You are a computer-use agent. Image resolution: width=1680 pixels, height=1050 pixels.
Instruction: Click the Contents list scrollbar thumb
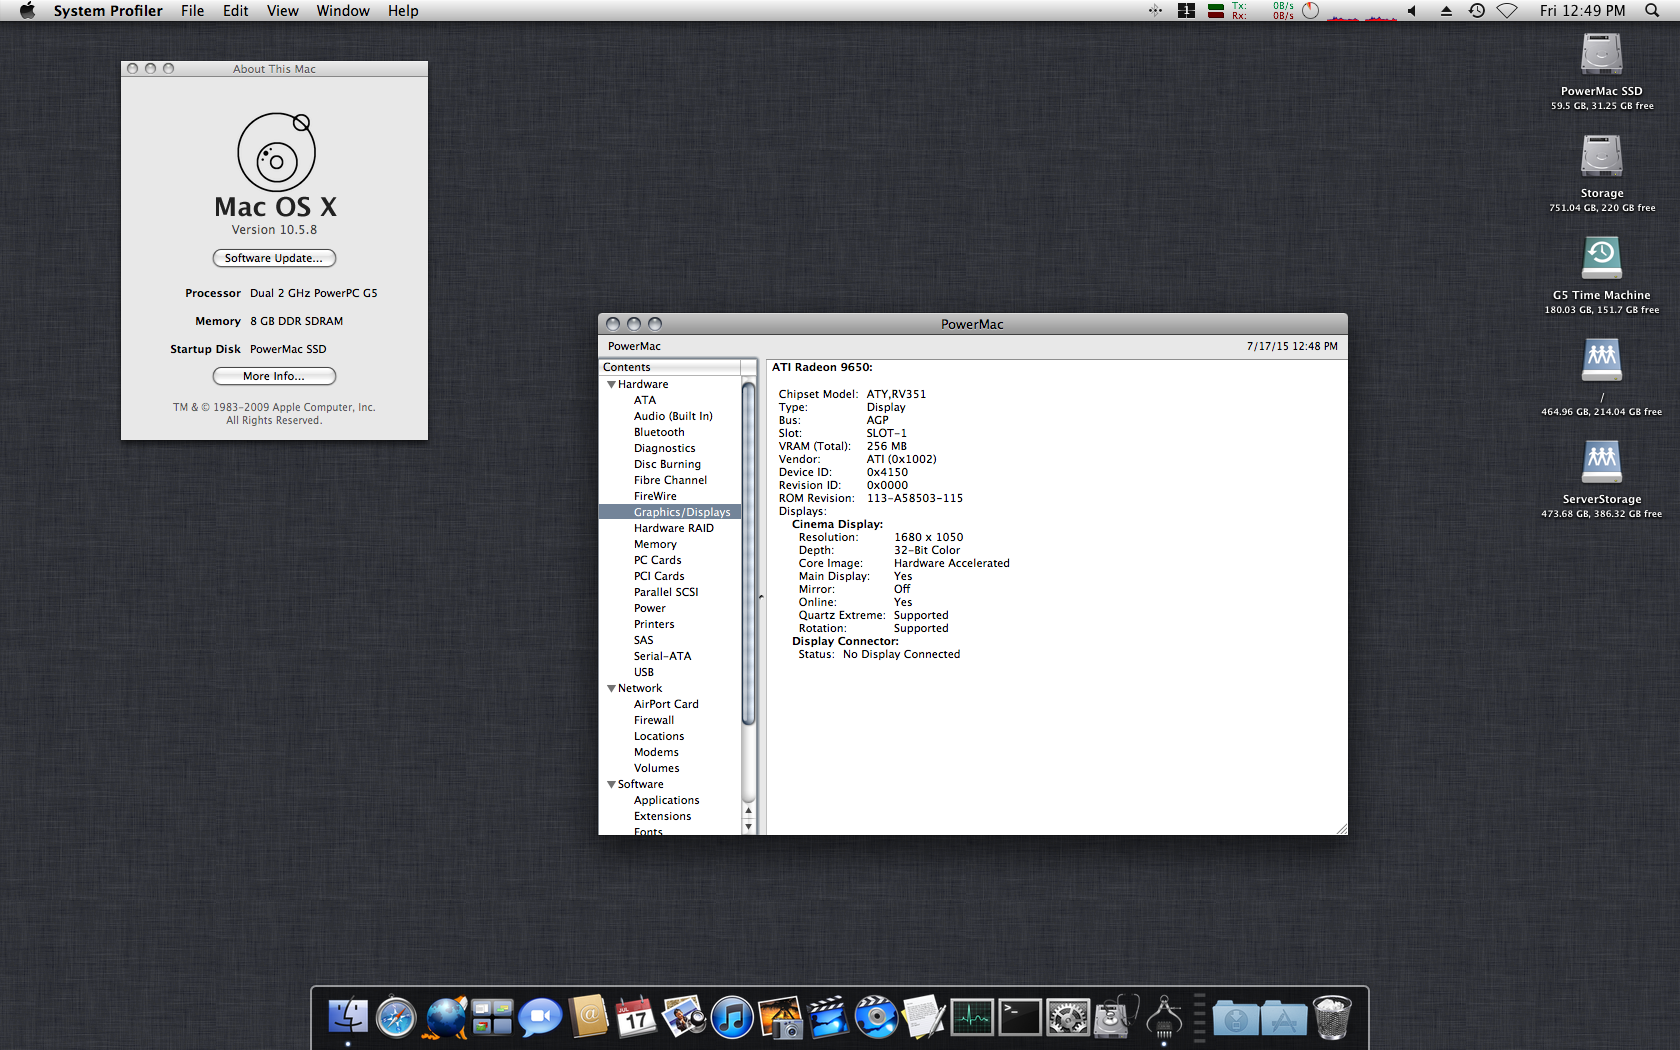tap(748, 550)
